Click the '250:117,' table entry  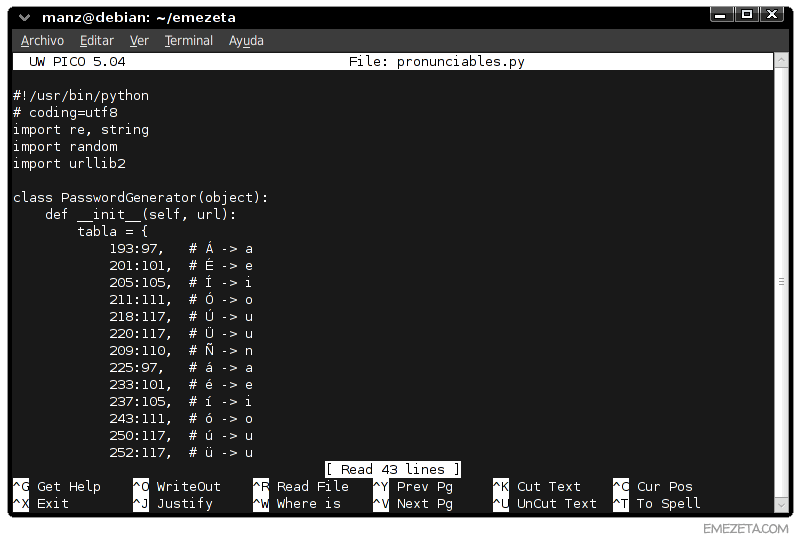click(x=140, y=435)
